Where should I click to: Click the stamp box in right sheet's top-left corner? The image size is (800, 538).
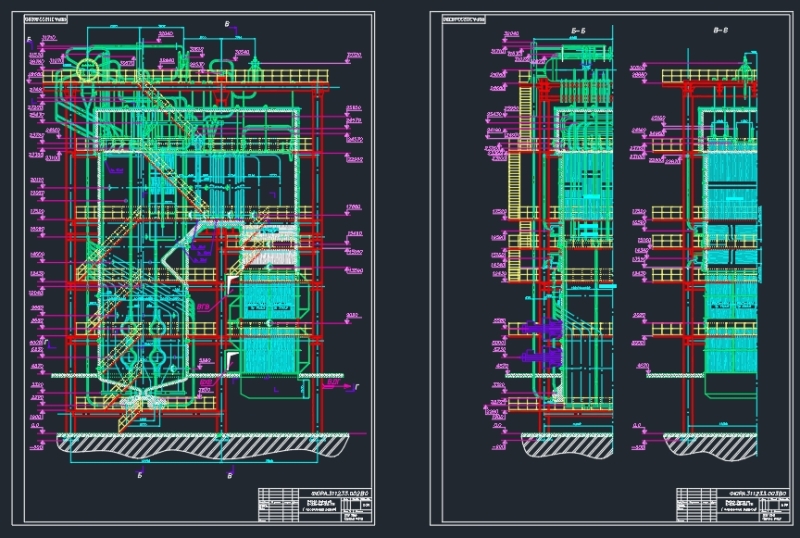pyautogui.click(x=464, y=20)
